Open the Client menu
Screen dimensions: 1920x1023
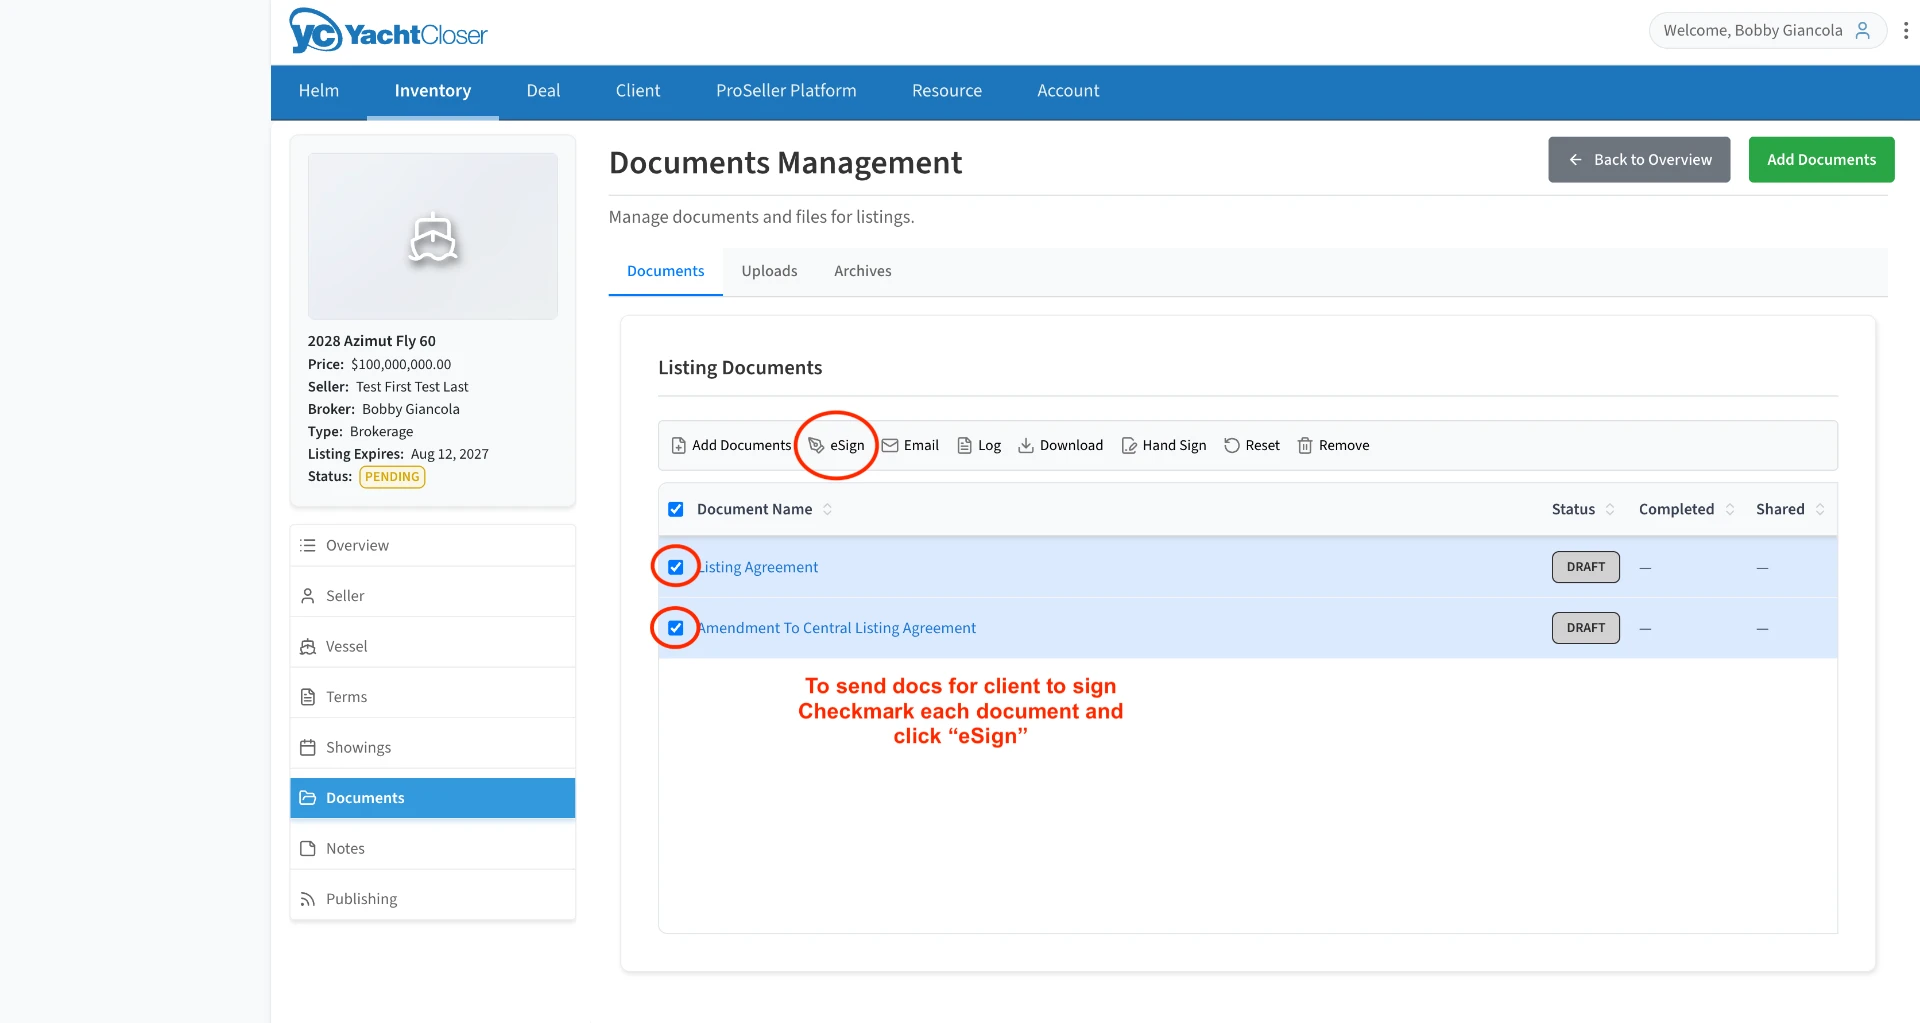pyautogui.click(x=638, y=91)
